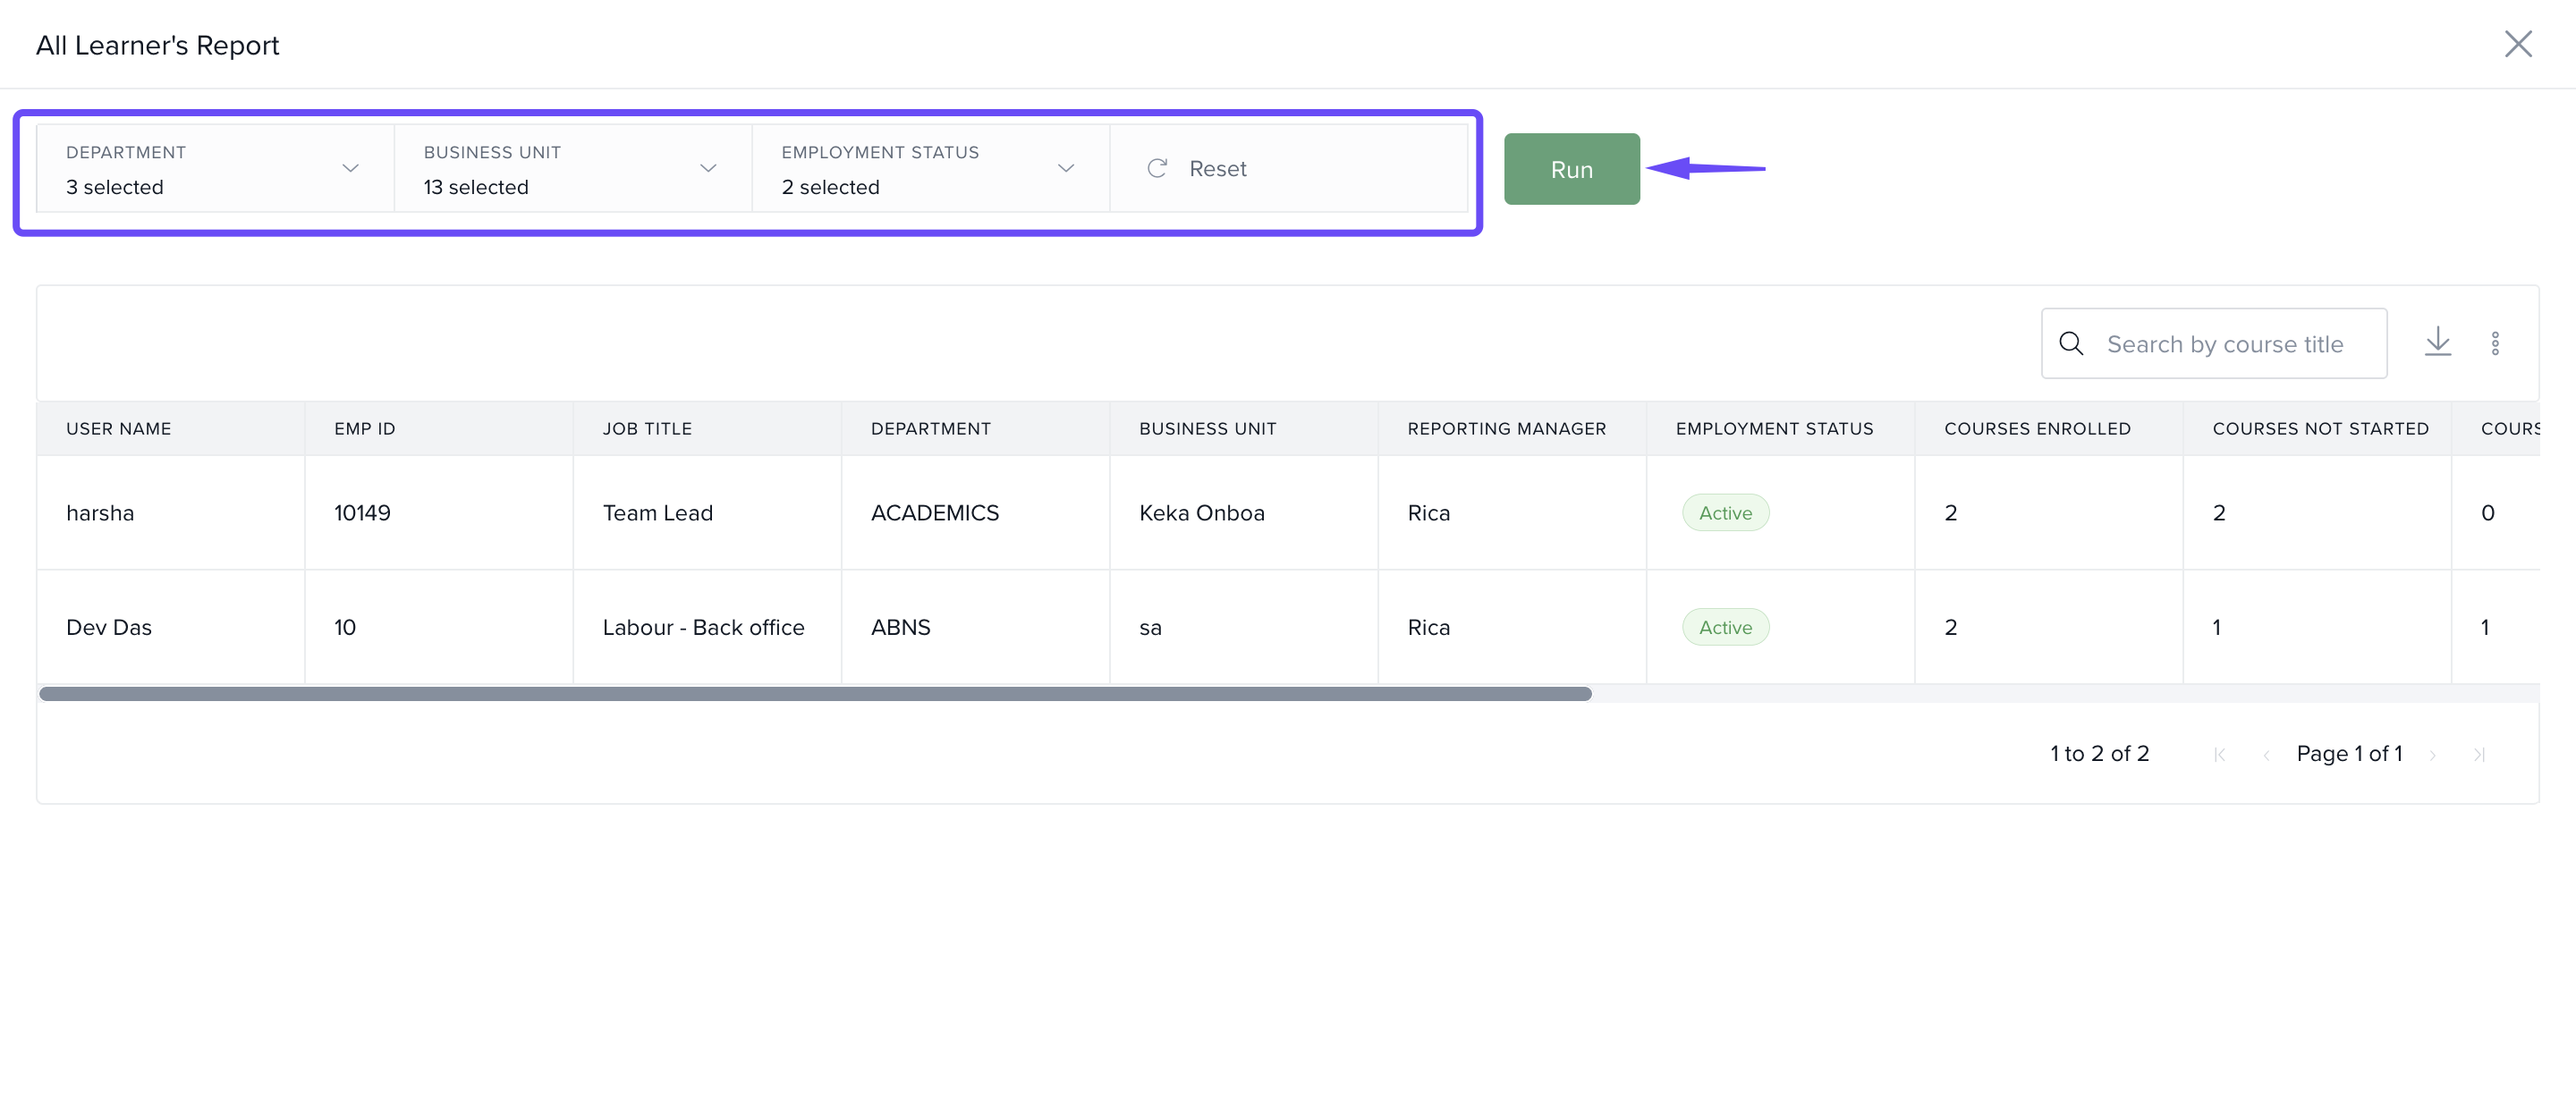Click the download report icon
Image resolution: width=2576 pixels, height=1099 pixels.
(2437, 342)
